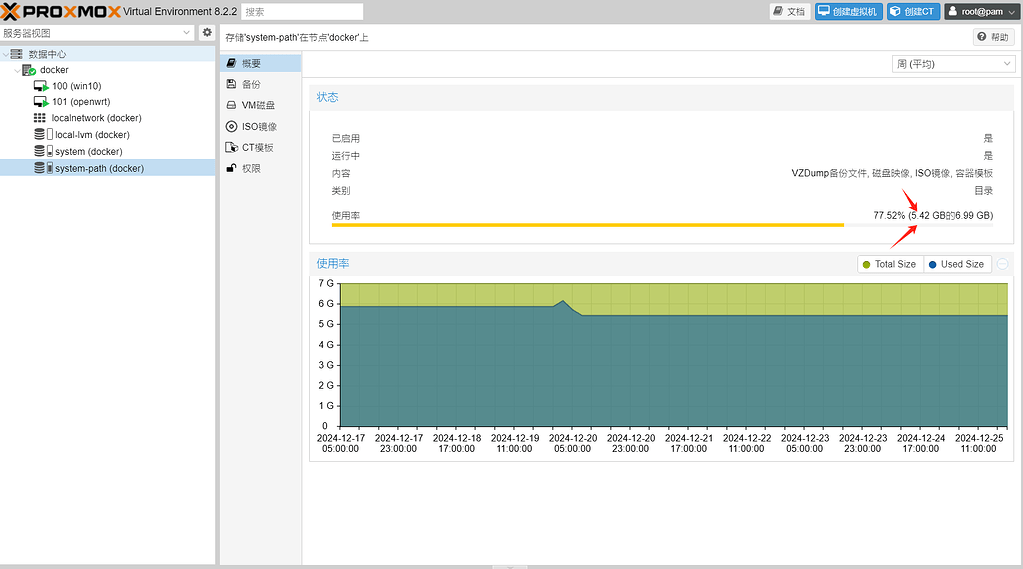Click the yellow usage progress bar
The width and height of the screenshot is (1023, 569).
point(587,225)
